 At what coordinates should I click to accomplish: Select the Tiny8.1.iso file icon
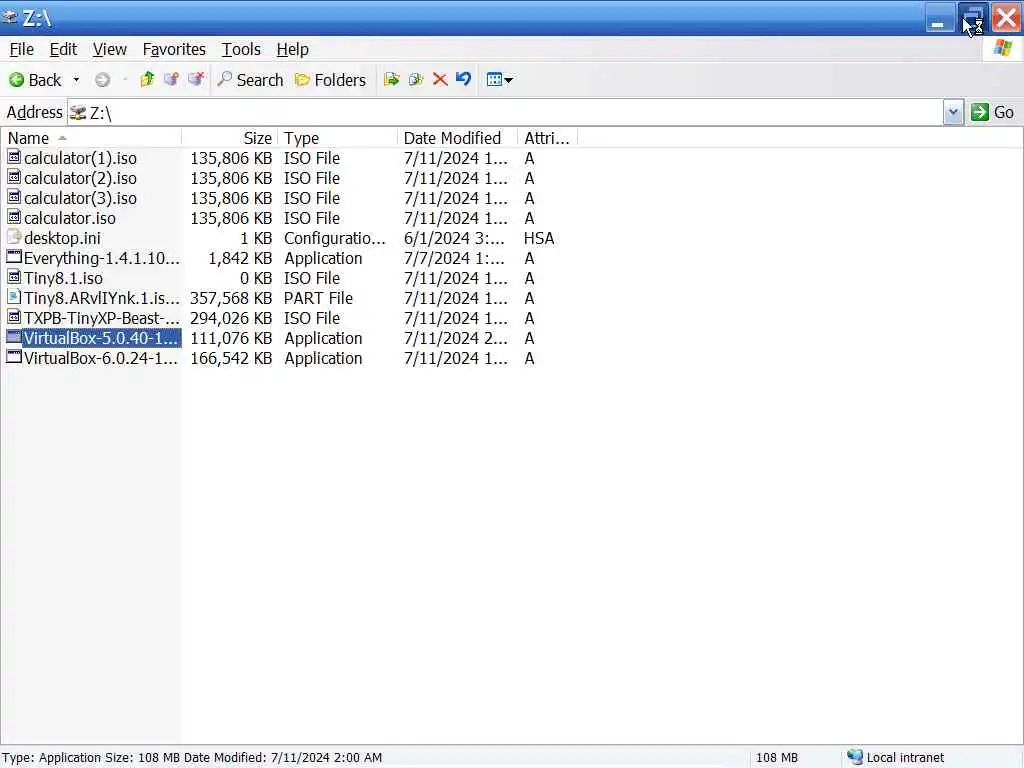point(14,278)
